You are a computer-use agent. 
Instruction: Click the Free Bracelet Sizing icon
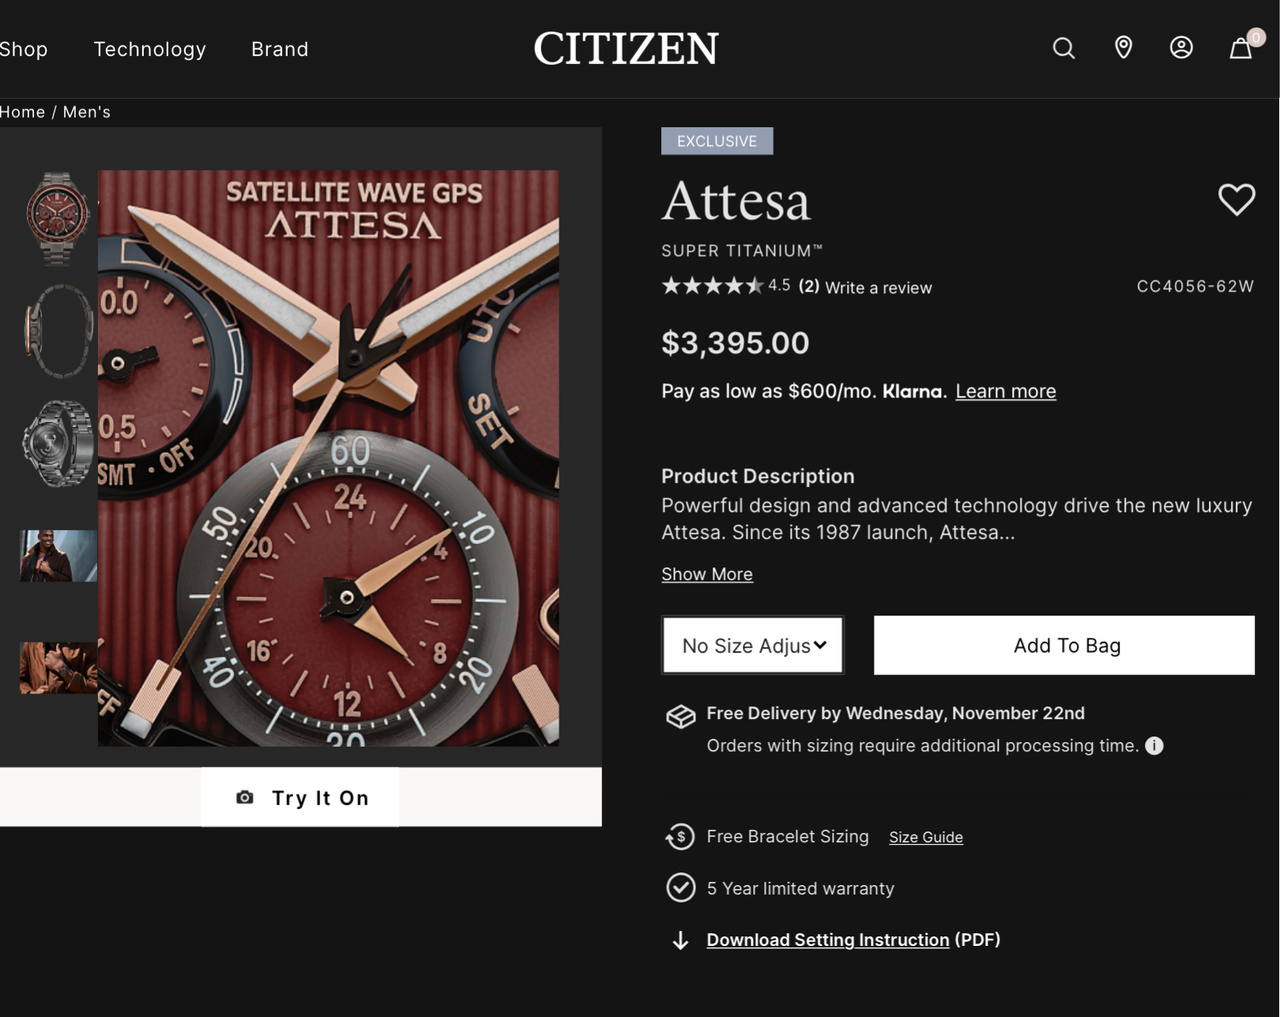[x=681, y=837]
